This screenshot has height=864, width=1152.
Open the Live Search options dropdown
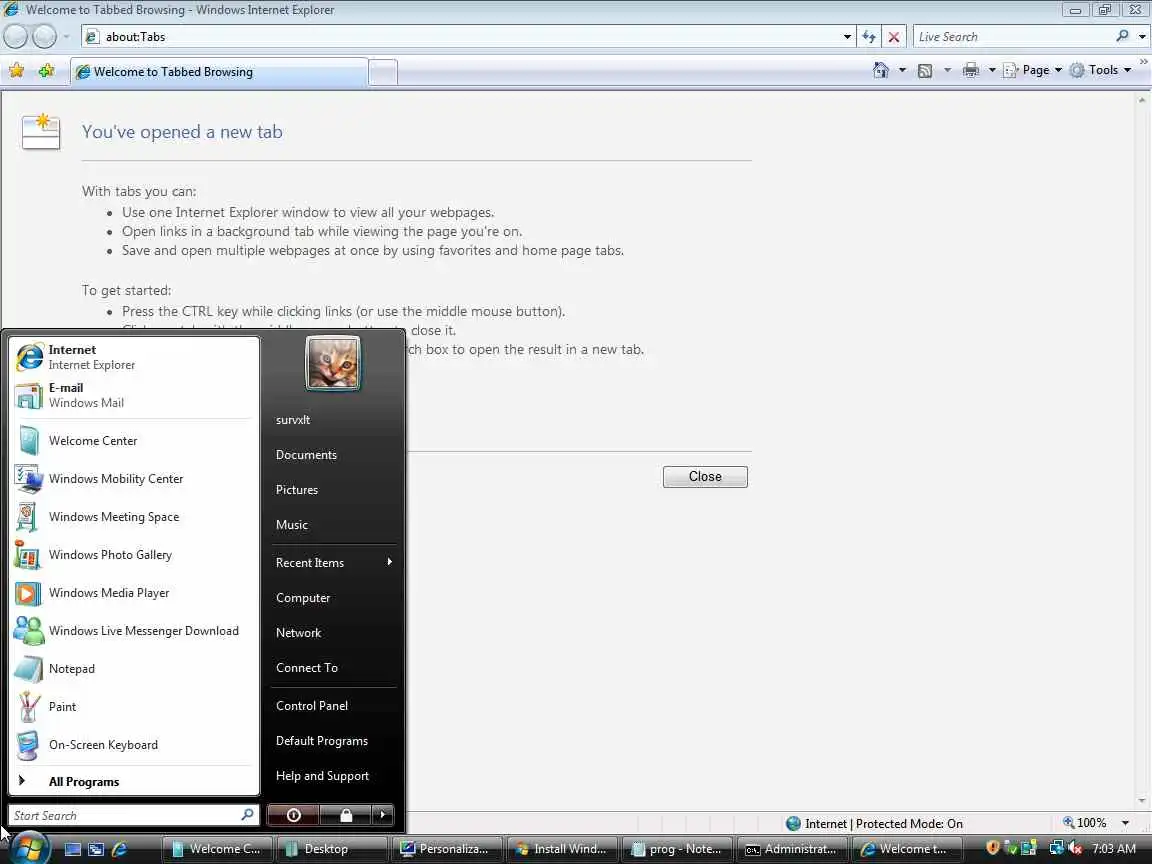[x=1142, y=37]
